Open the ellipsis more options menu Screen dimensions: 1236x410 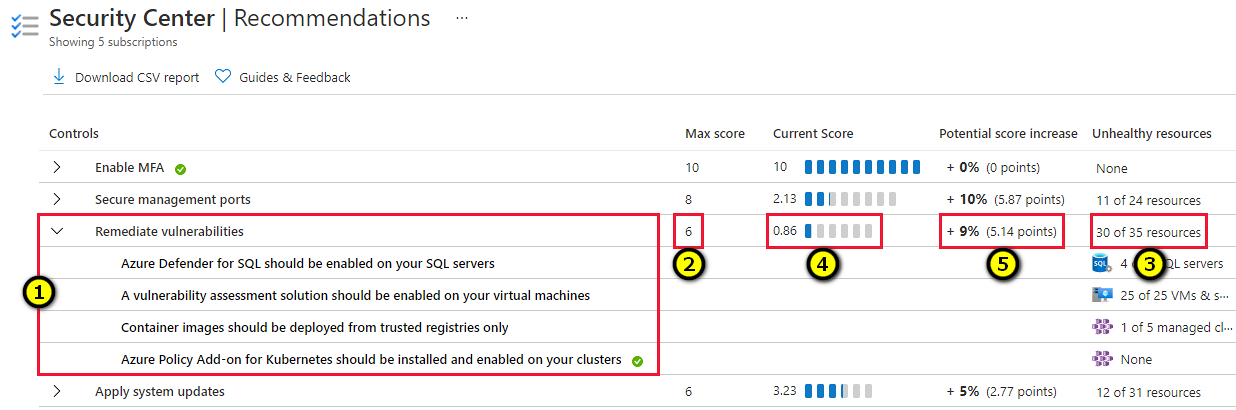coord(462,18)
